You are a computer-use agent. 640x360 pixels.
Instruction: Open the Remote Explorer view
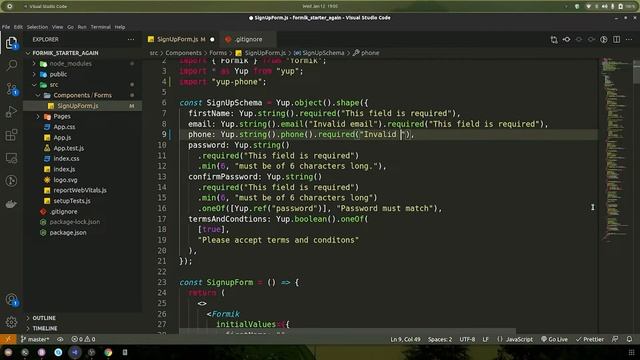[11, 158]
